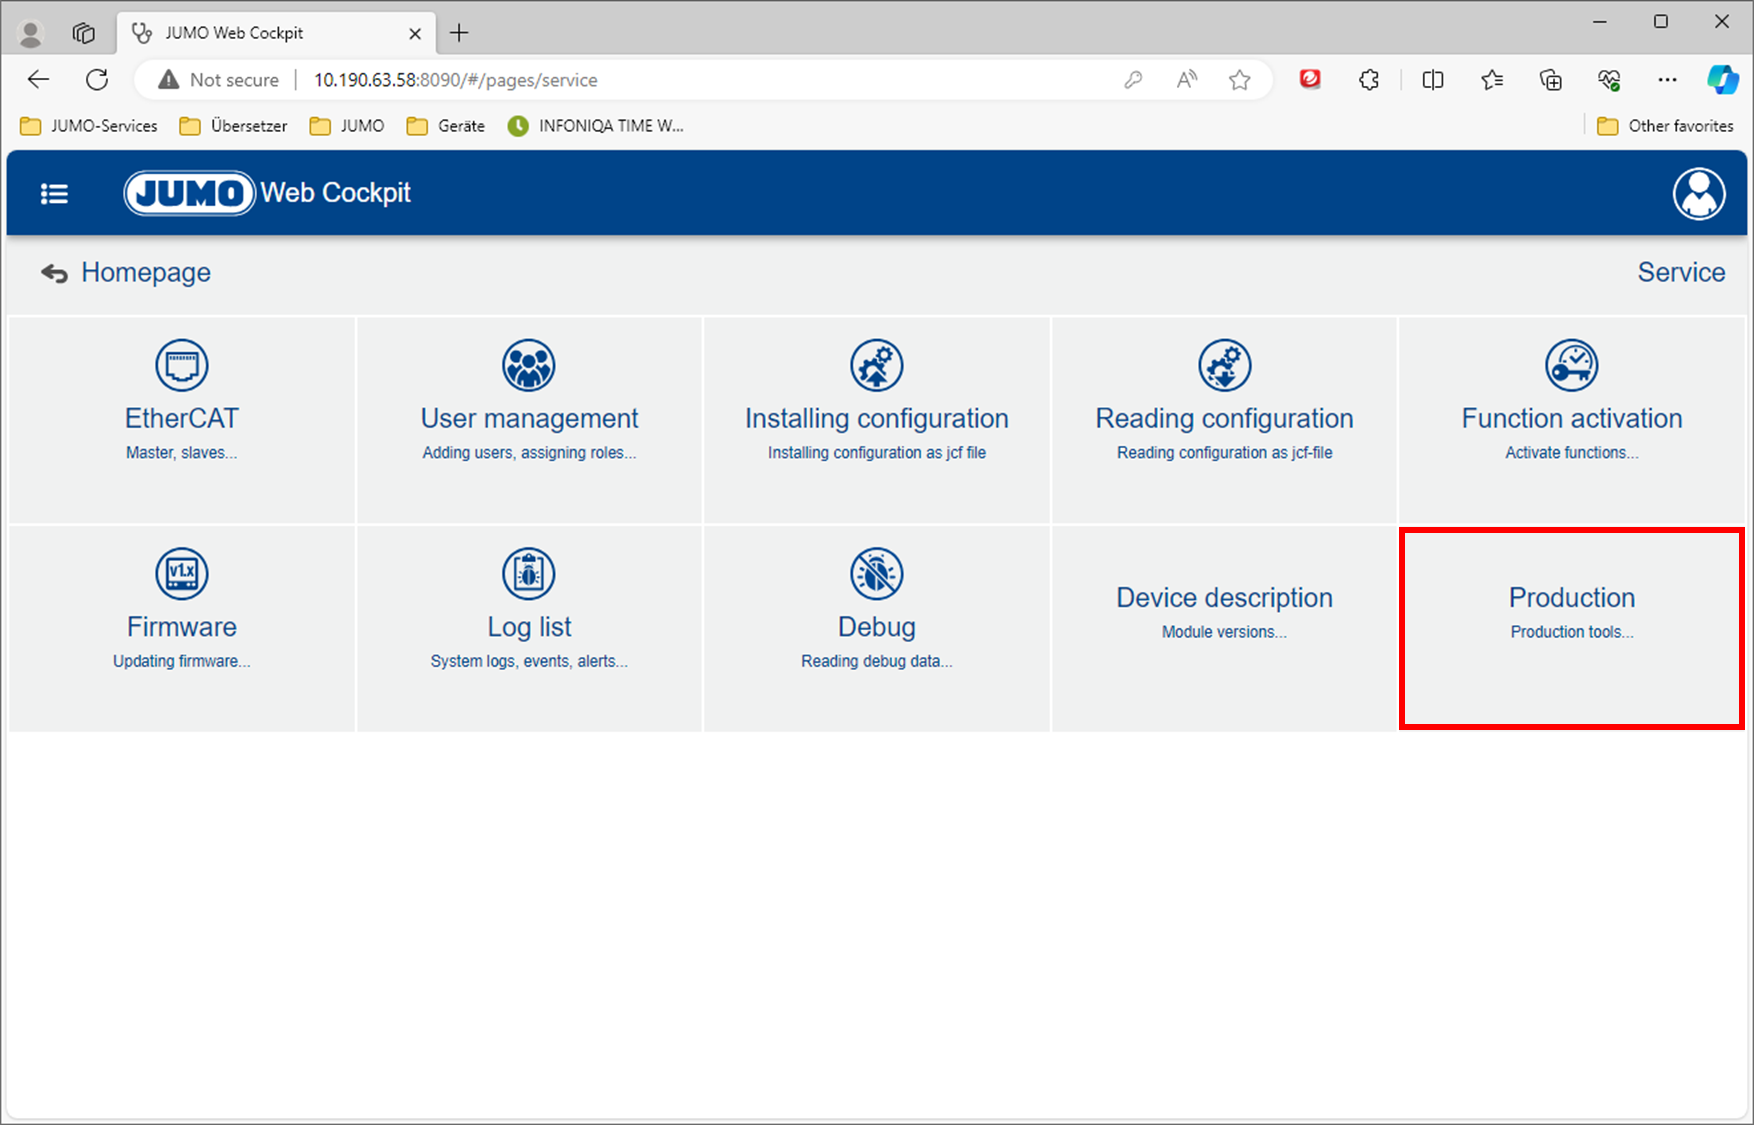This screenshot has width=1754, height=1125.
Task: Click the Debug bug icon
Action: click(876, 574)
